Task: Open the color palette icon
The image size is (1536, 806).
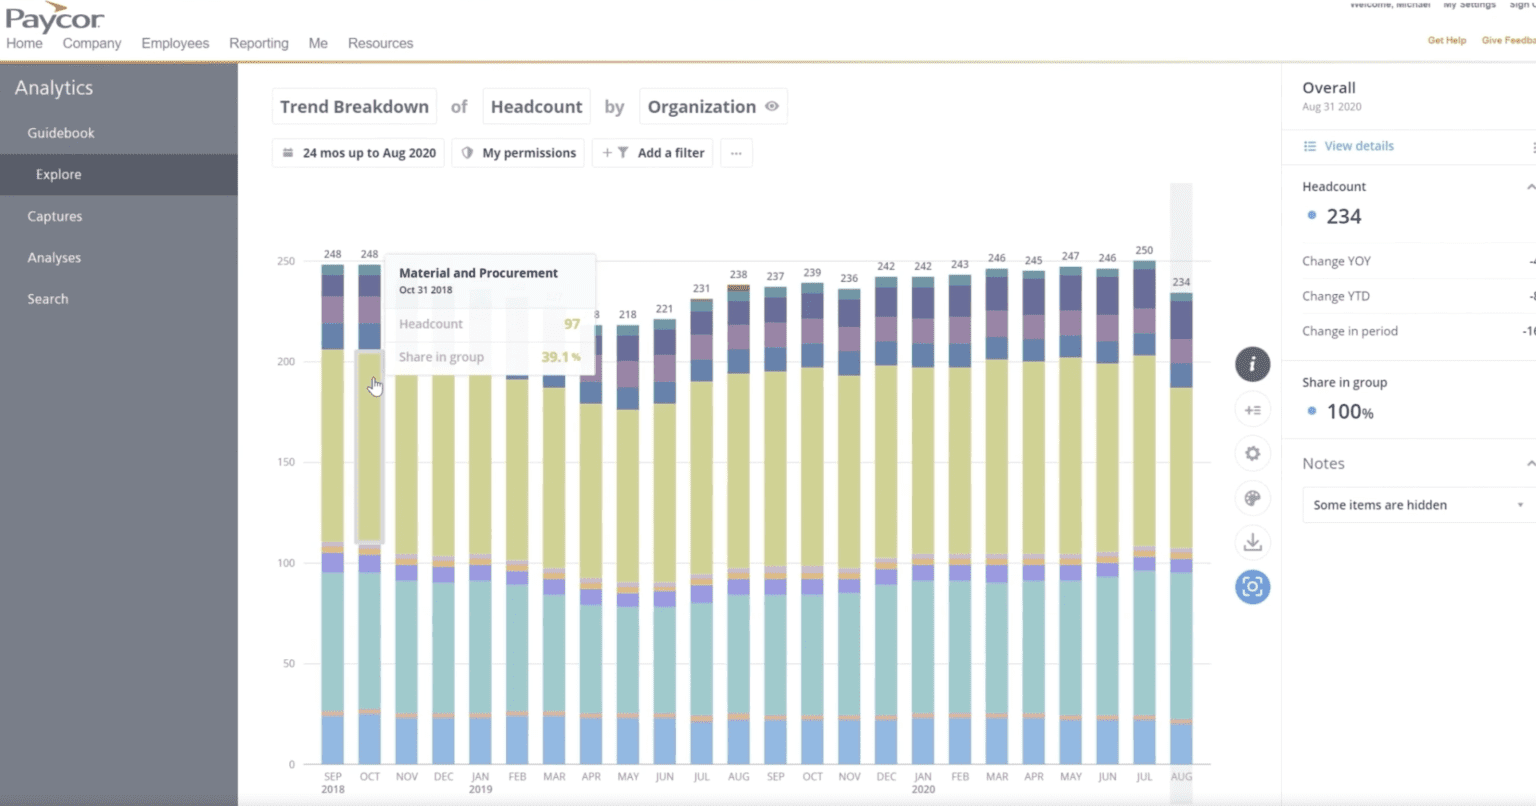Action: 1252,498
